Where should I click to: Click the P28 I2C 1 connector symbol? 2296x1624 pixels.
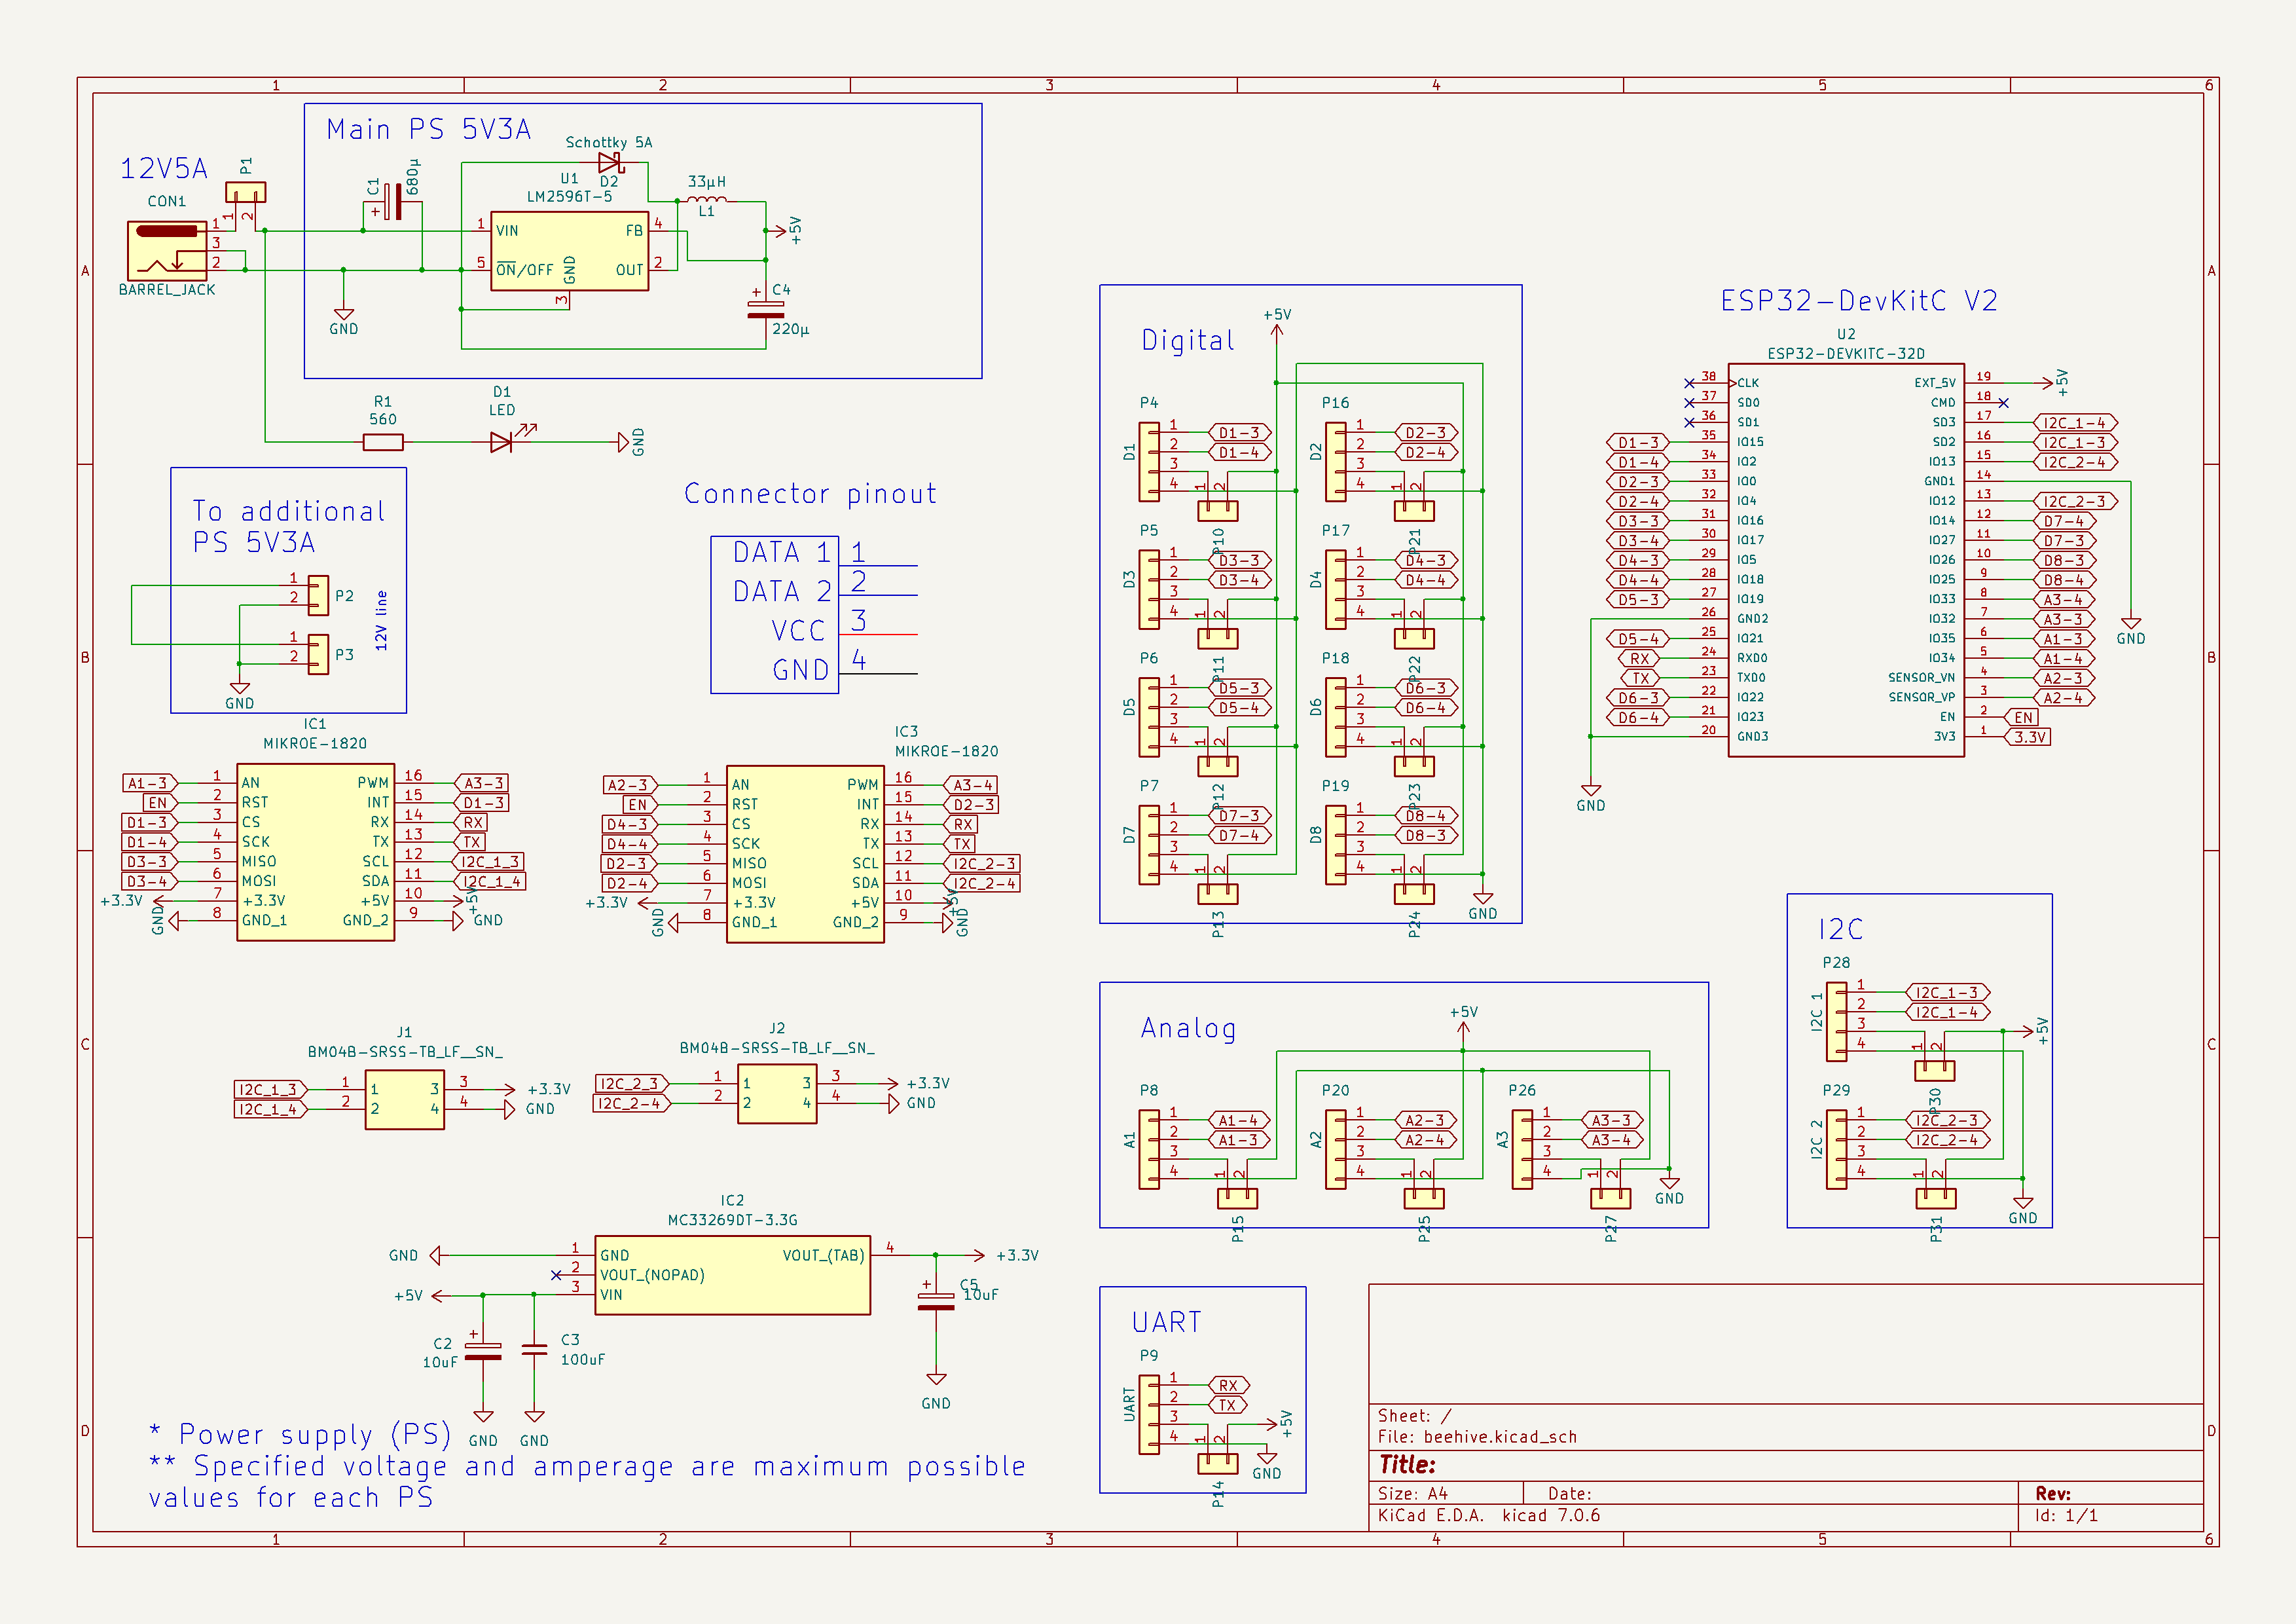[x=1836, y=1022]
